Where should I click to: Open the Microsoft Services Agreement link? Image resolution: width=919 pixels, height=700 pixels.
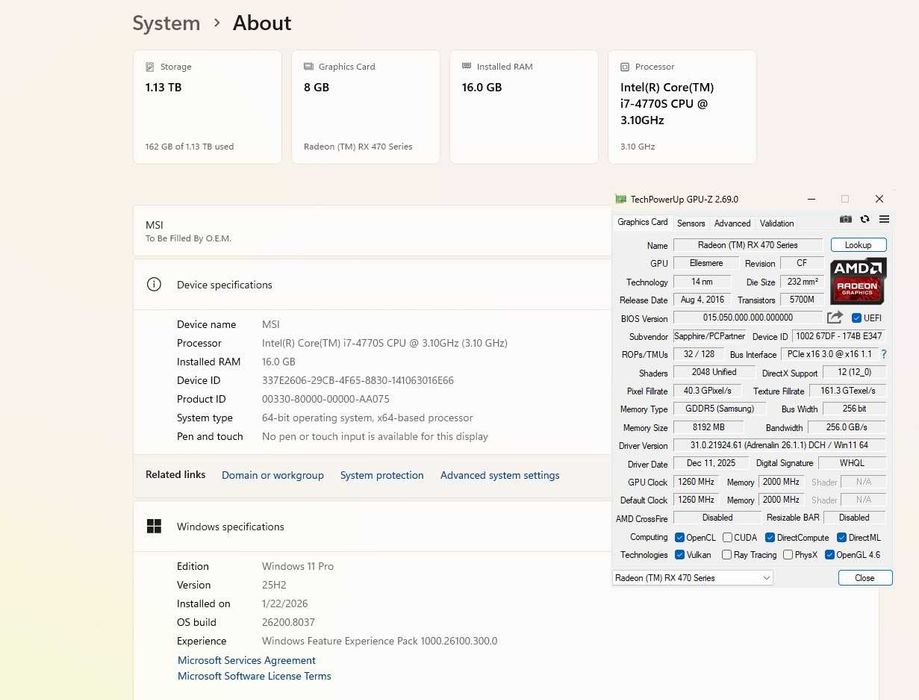coord(246,660)
